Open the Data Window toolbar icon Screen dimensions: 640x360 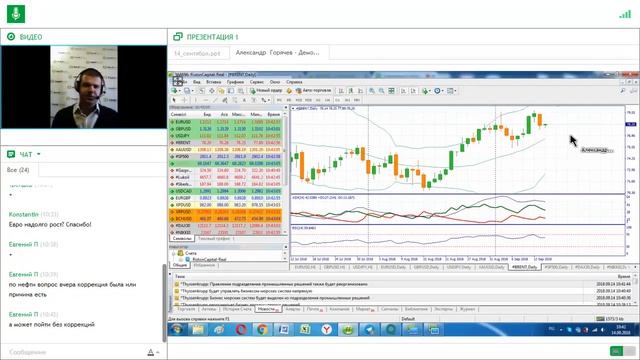pos(211,91)
